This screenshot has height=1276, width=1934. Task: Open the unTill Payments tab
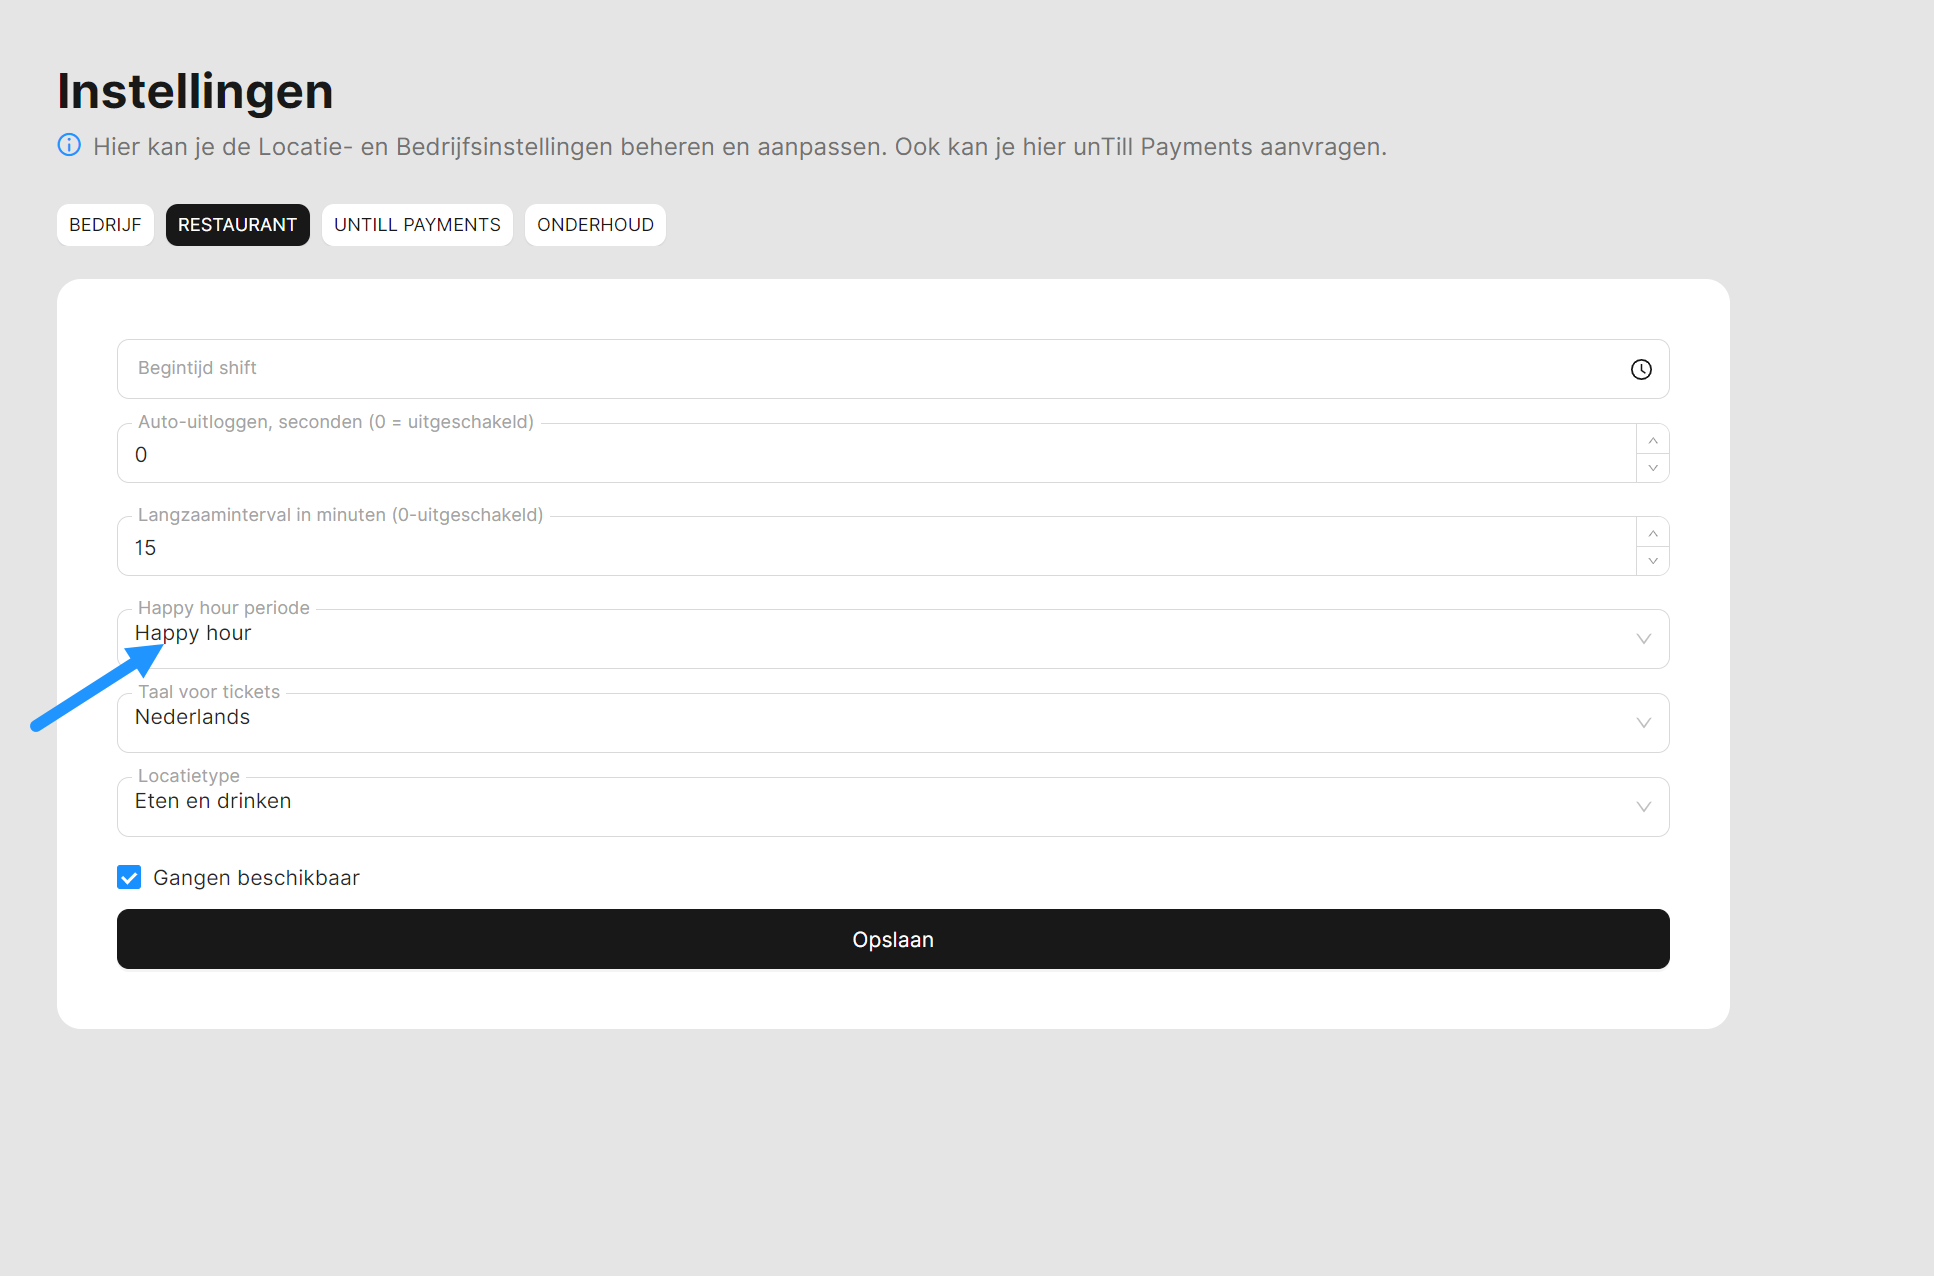tap(417, 225)
